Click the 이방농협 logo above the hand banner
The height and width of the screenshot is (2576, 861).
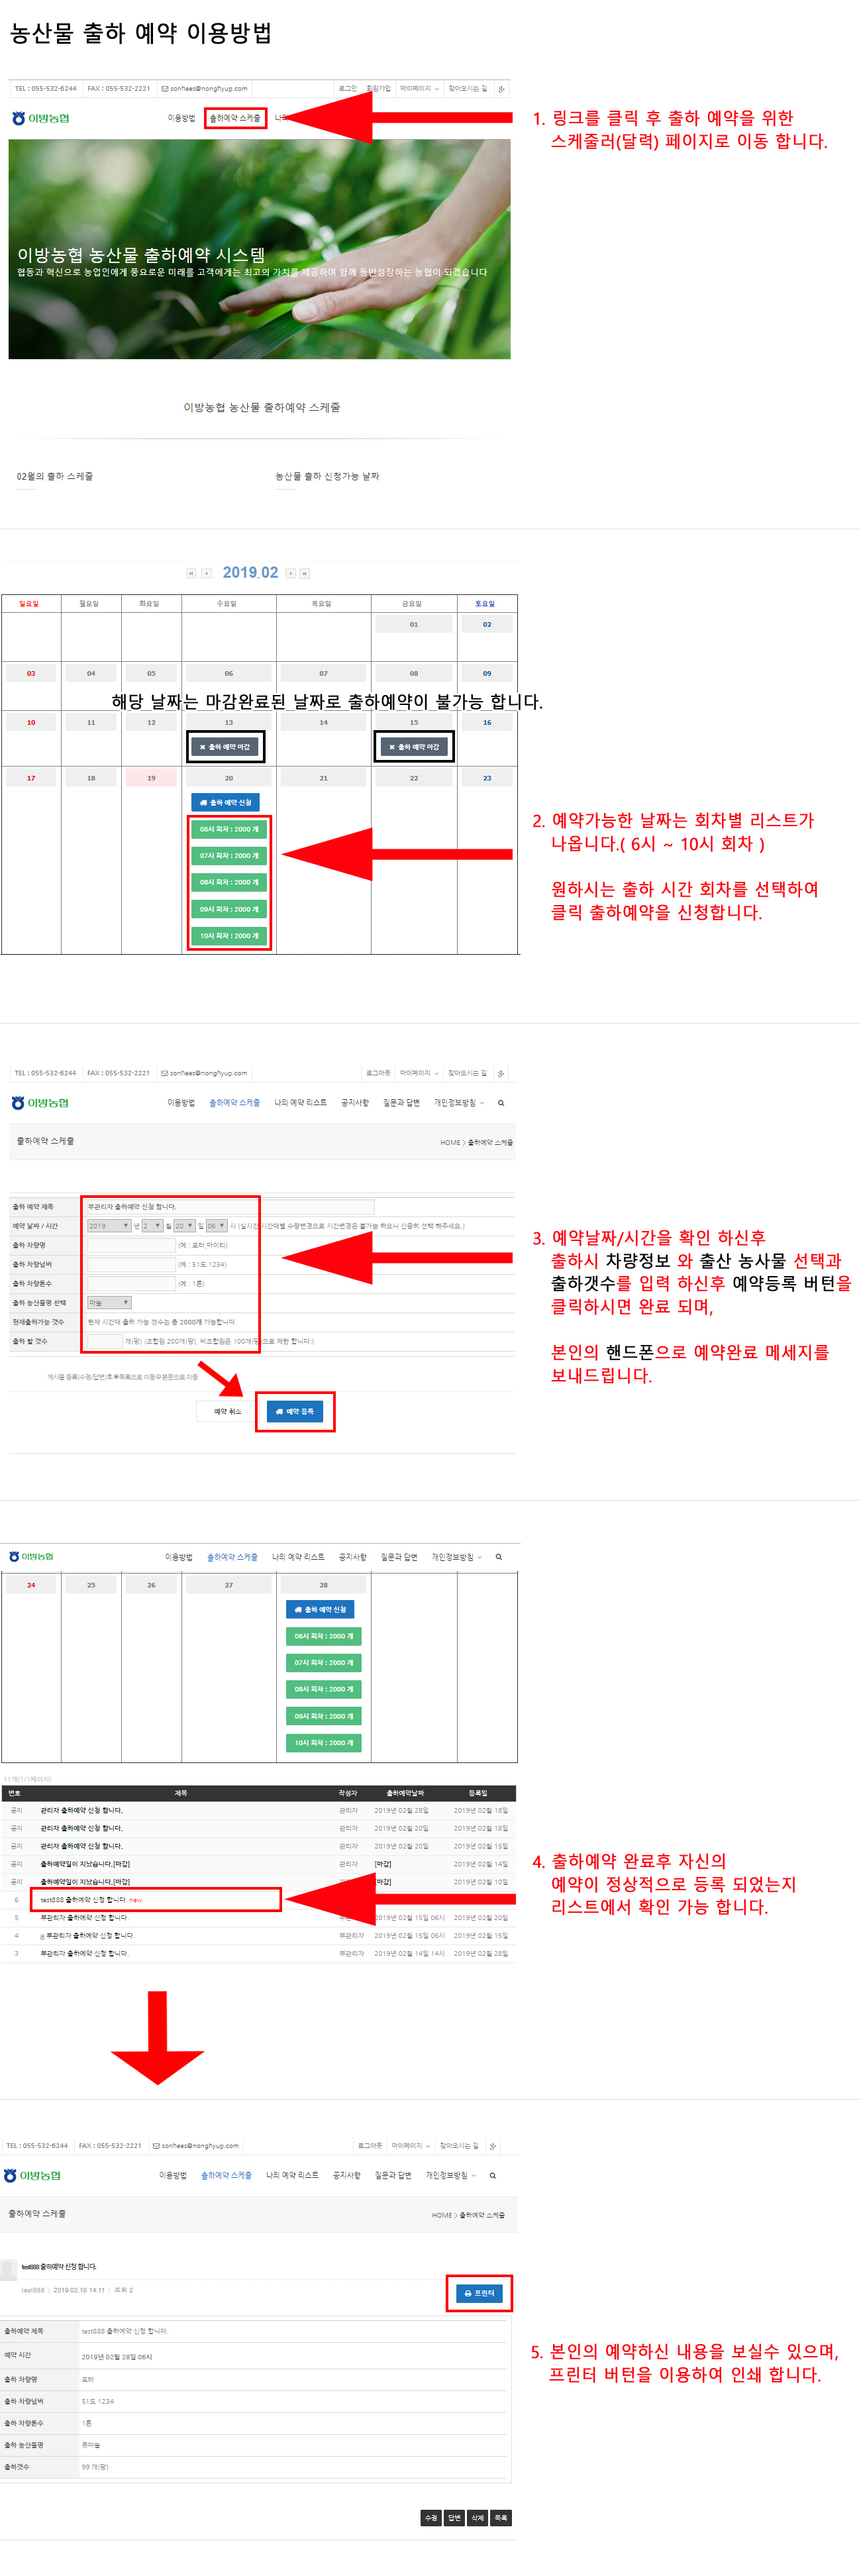click(x=41, y=118)
